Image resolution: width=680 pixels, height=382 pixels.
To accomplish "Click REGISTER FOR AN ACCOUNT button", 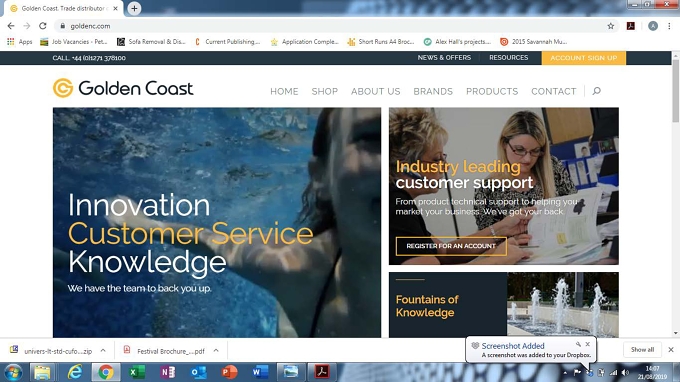I will point(451,246).
